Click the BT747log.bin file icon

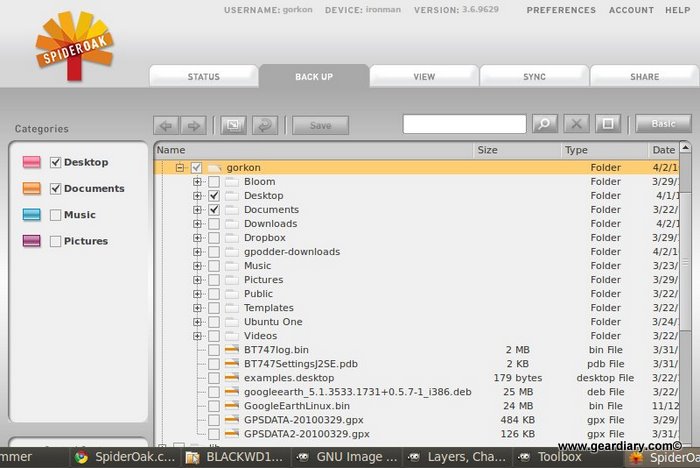232,350
